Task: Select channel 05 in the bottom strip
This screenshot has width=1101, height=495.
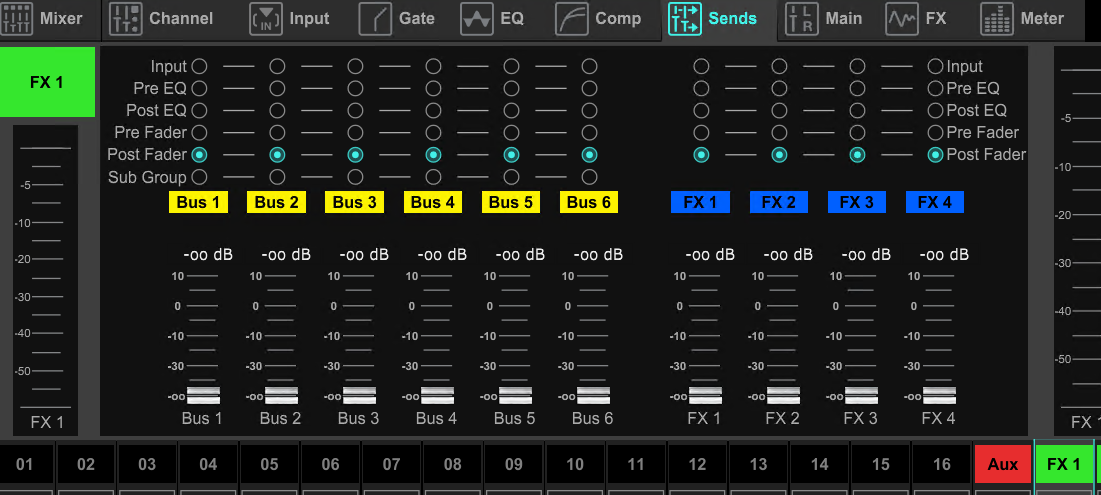Action: 270,464
